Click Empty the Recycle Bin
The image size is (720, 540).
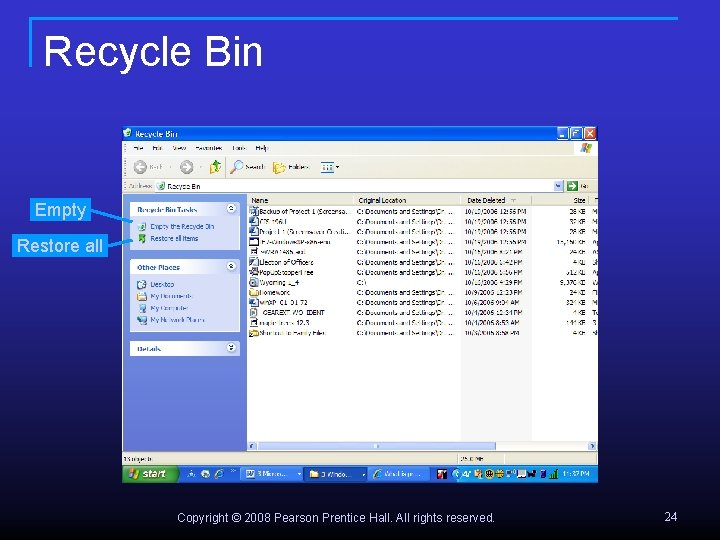[182, 226]
